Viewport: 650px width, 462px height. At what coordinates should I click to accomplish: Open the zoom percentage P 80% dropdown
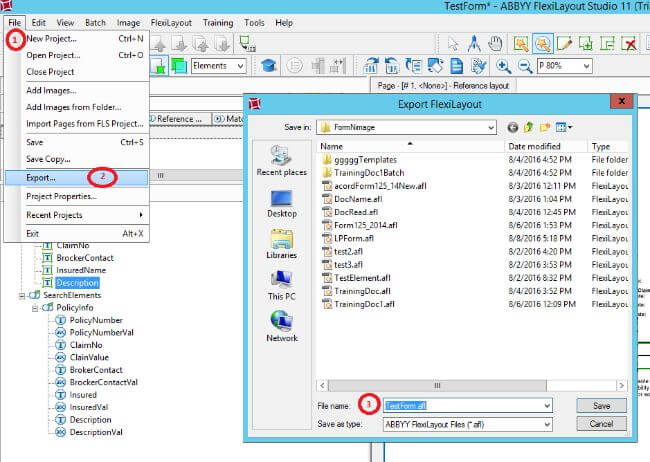[565, 66]
